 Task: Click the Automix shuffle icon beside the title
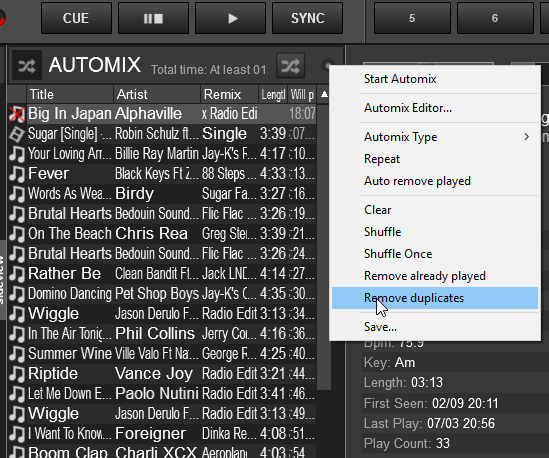tap(27, 65)
